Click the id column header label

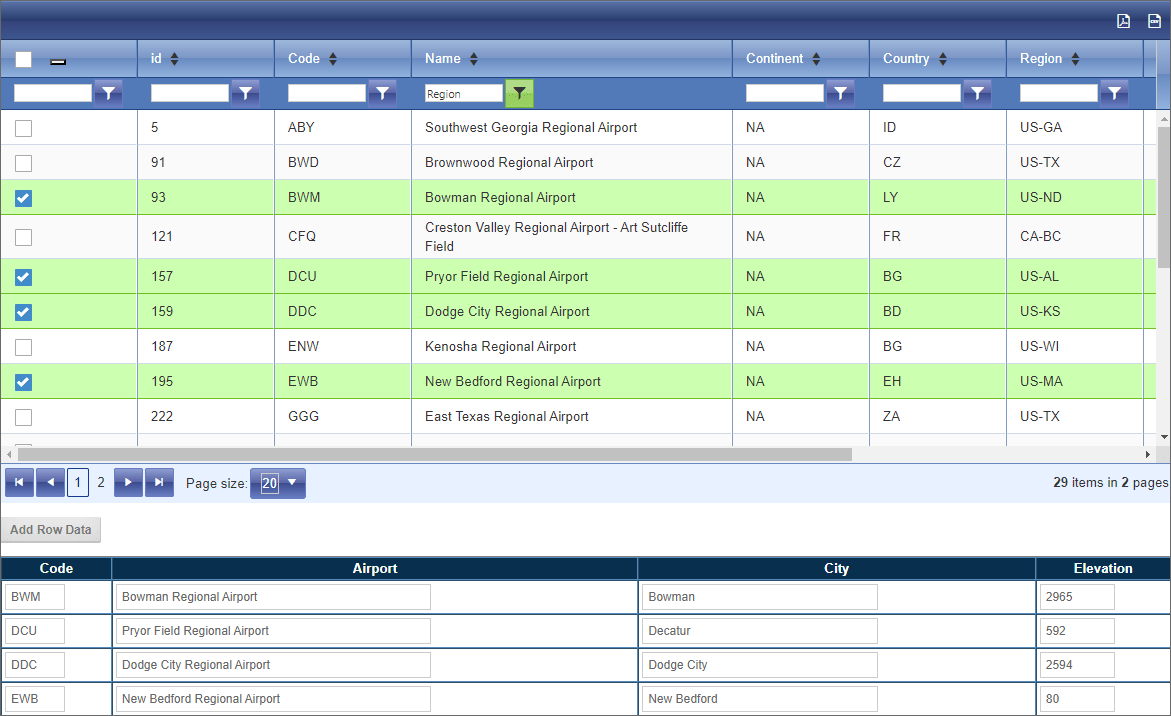(156, 58)
